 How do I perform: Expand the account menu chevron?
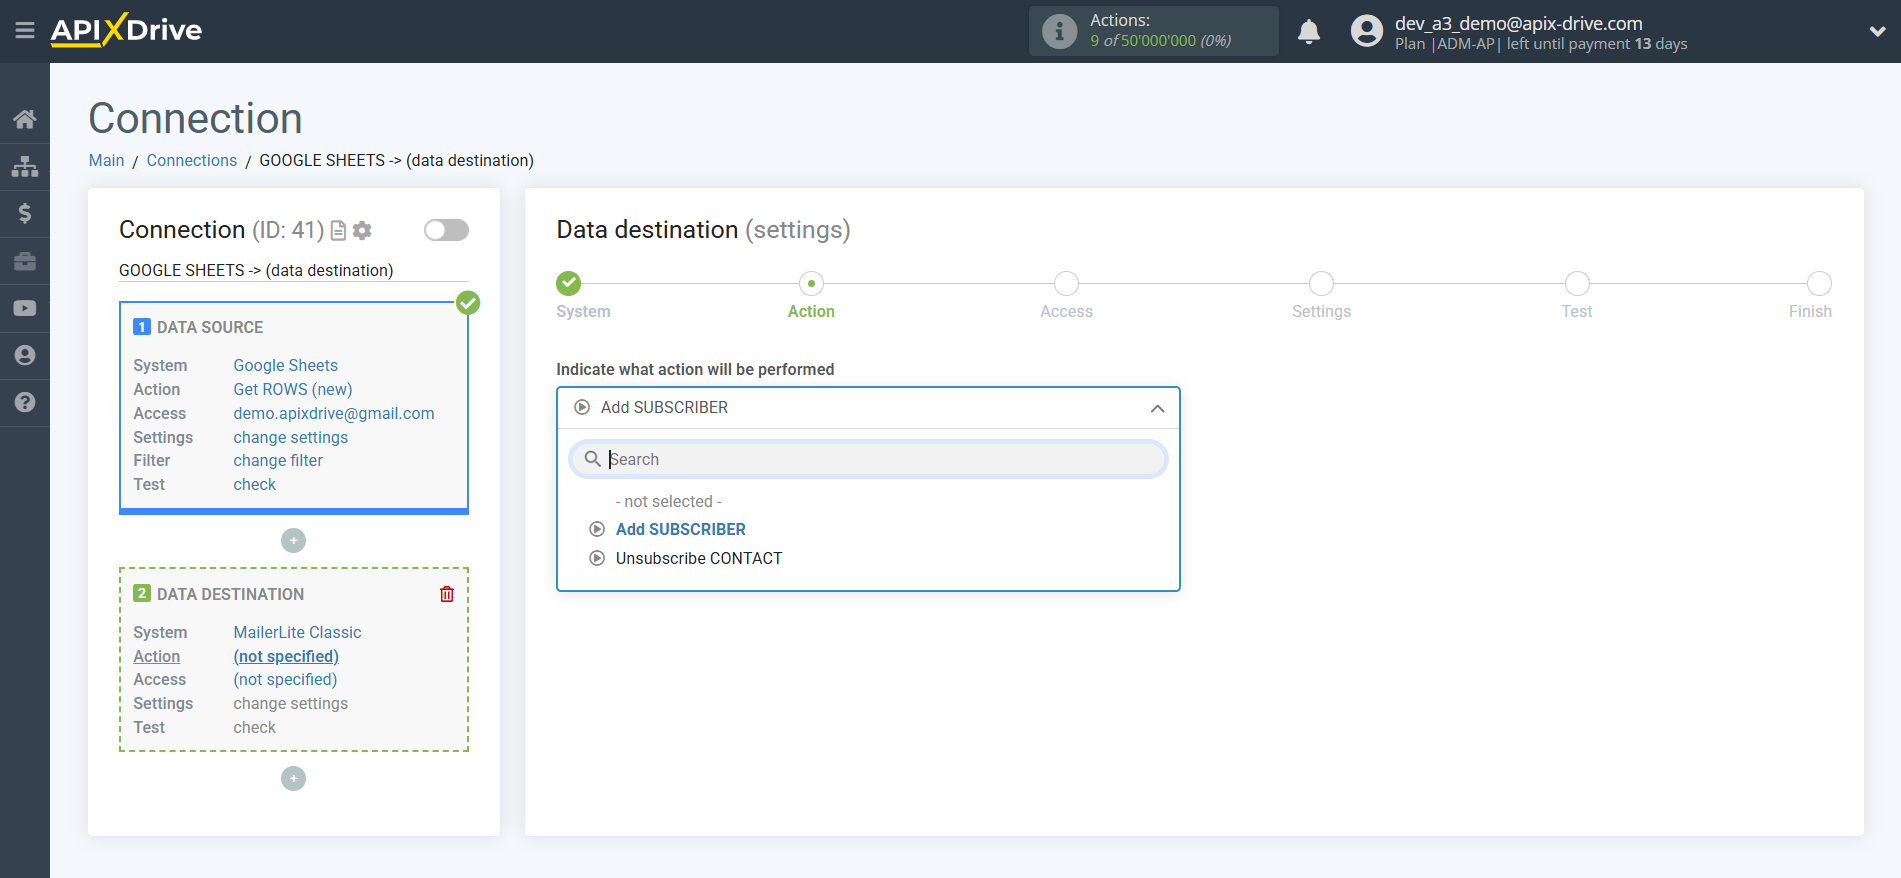click(1877, 31)
